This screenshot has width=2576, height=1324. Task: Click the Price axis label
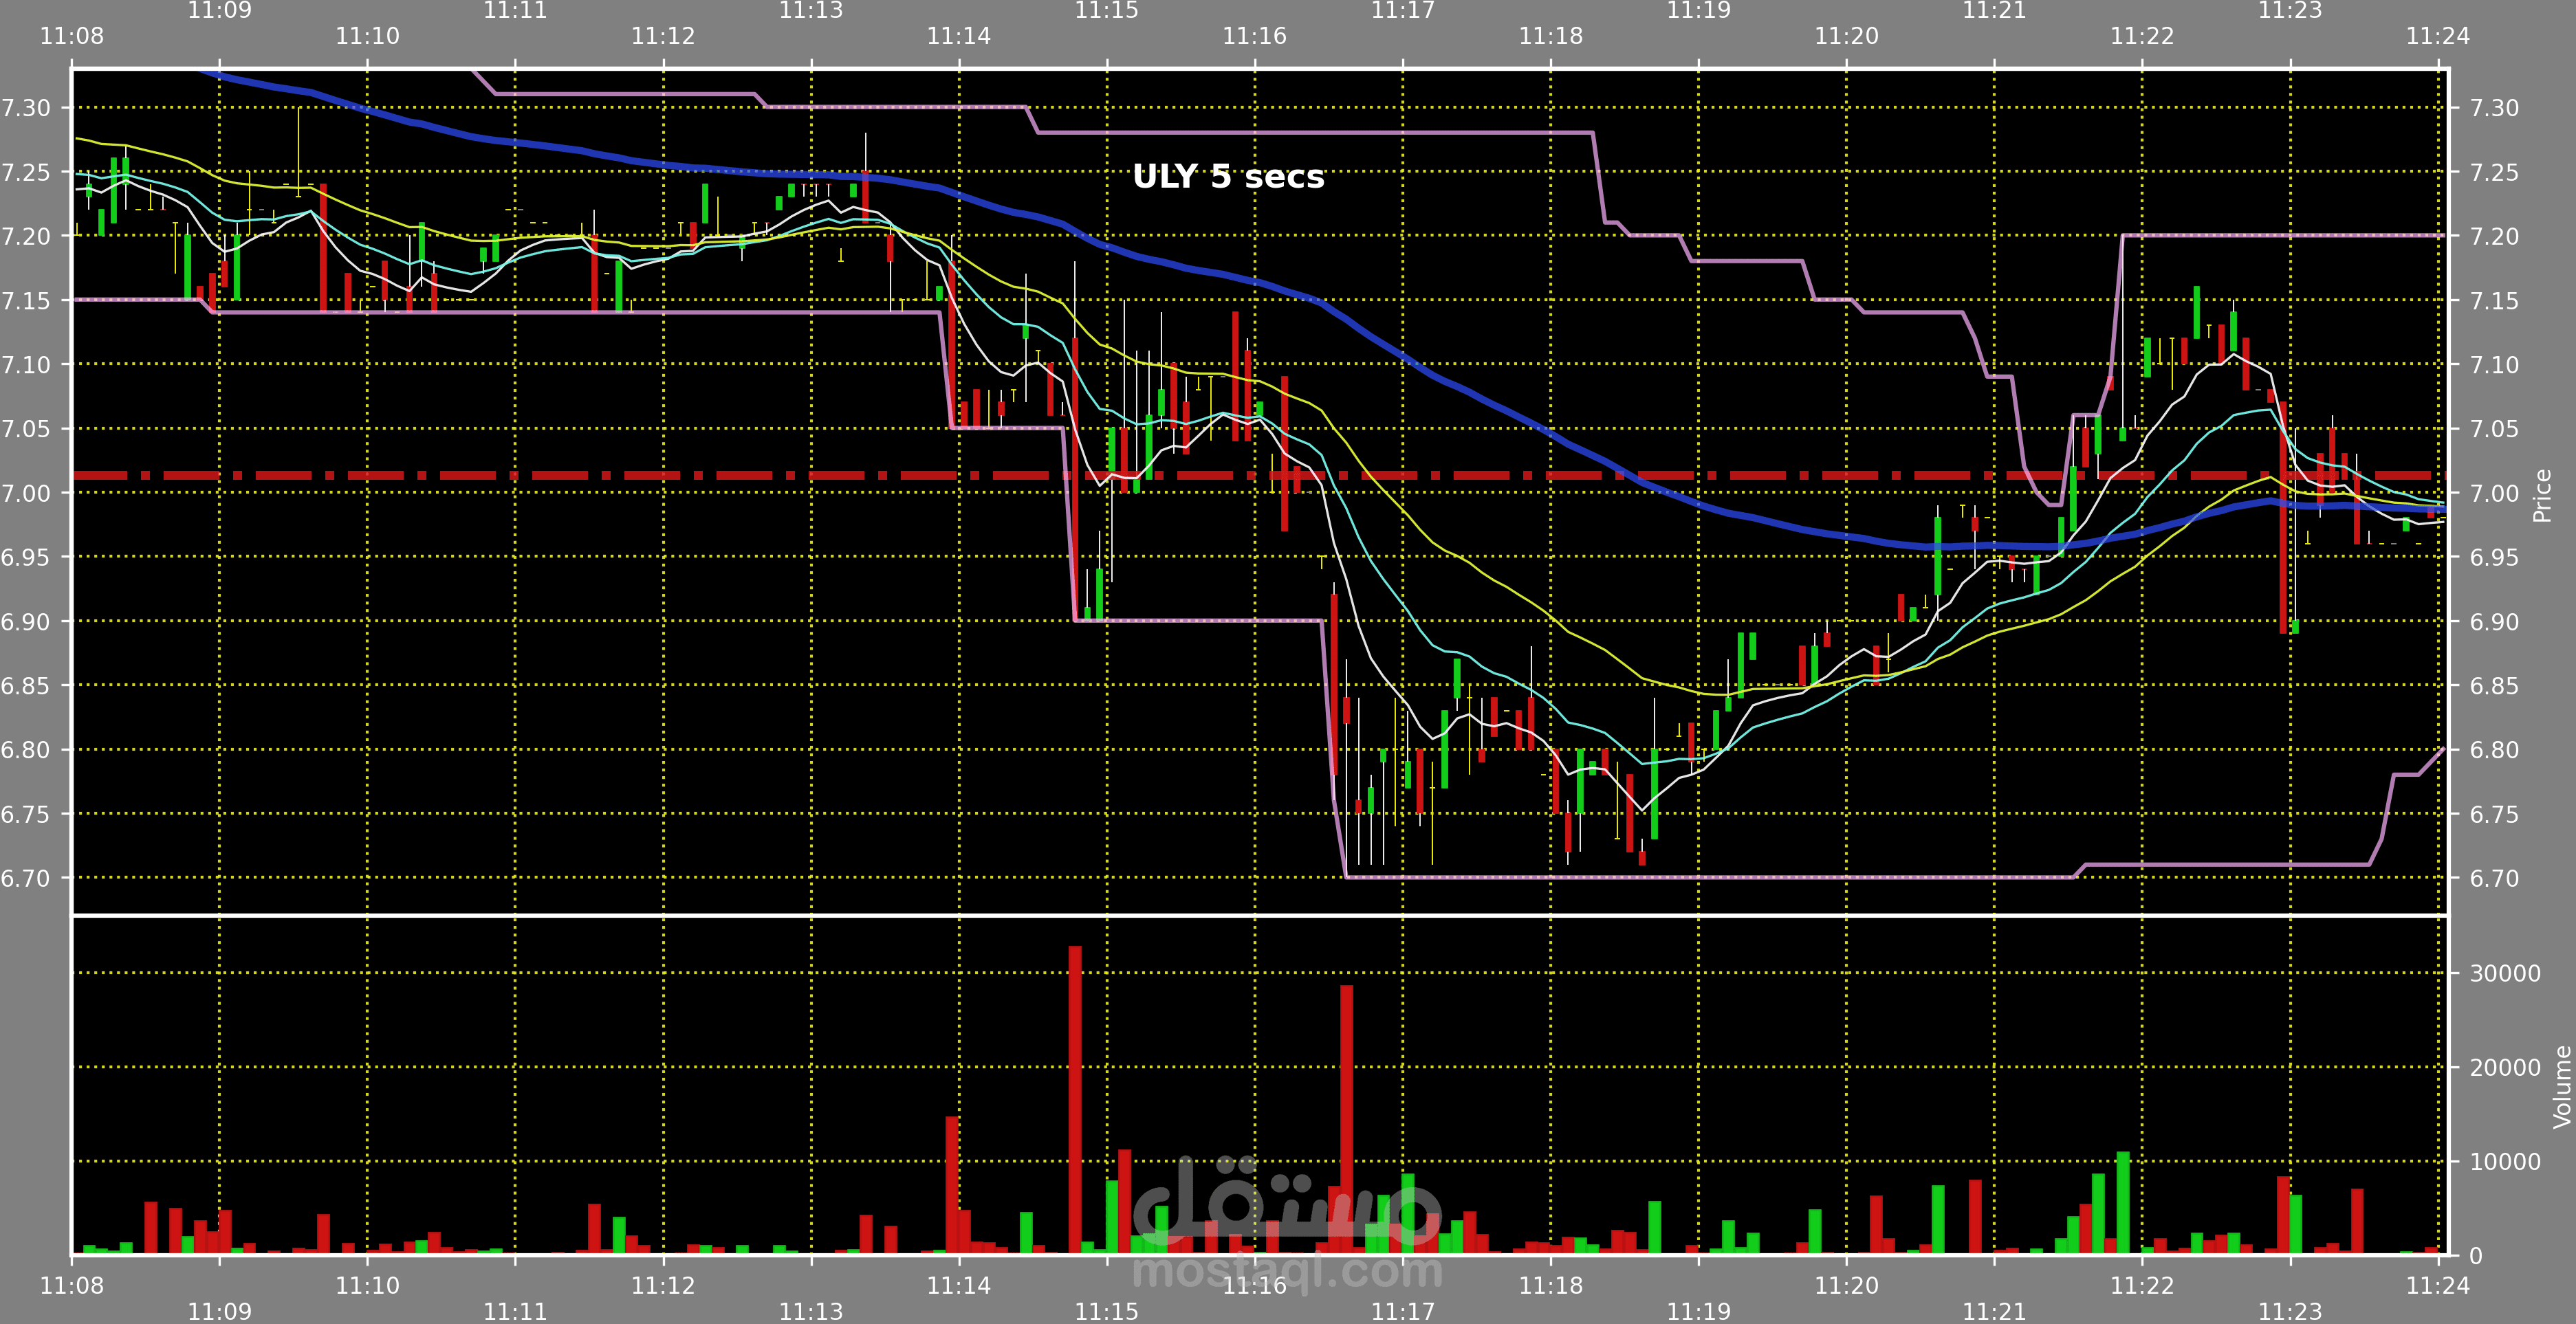(x=2541, y=495)
